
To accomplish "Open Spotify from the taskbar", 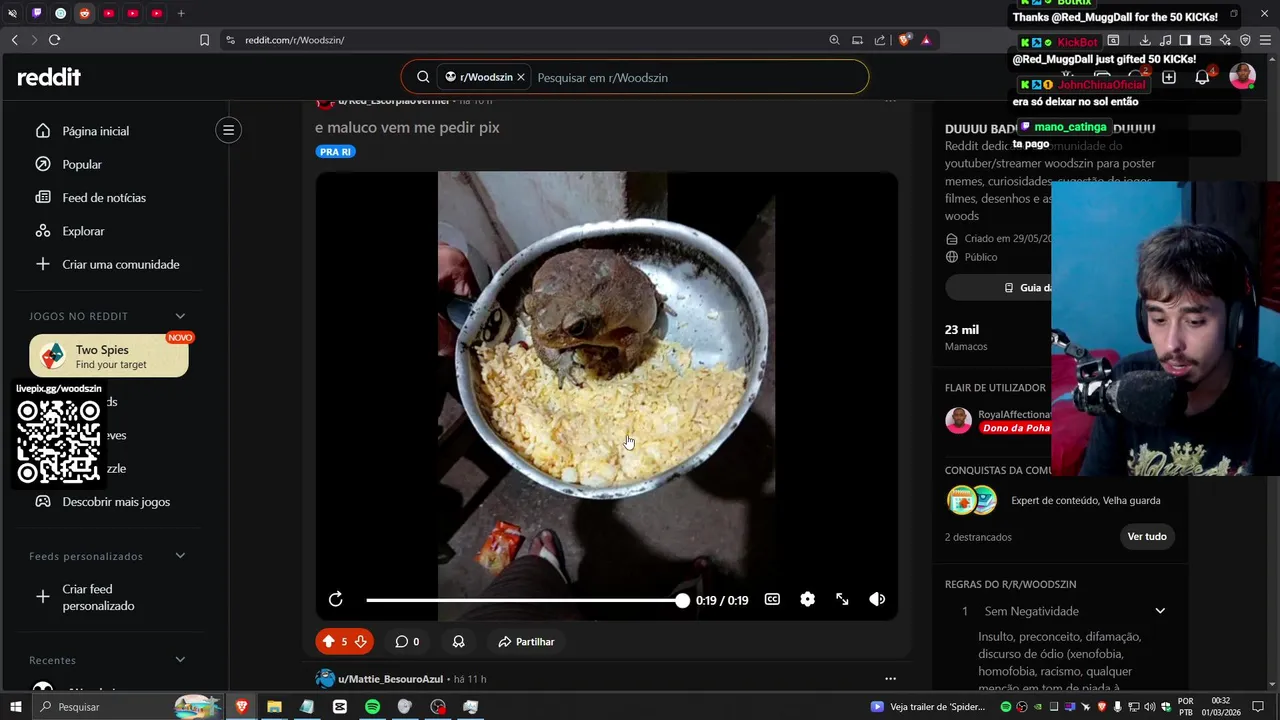I will [372, 707].
